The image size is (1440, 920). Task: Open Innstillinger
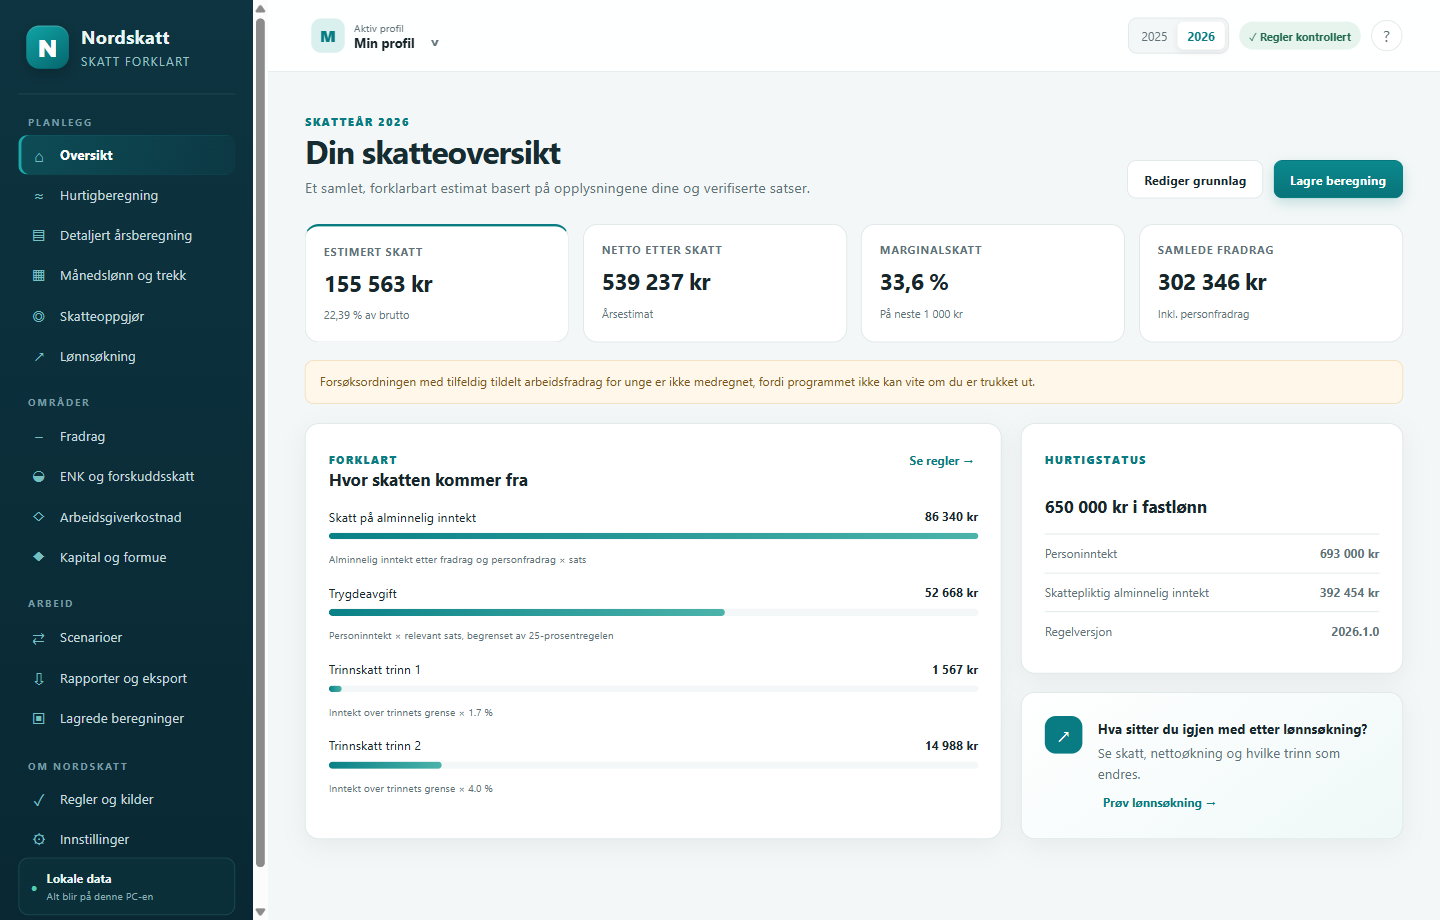pyautogui.click(x=127, y=839)
